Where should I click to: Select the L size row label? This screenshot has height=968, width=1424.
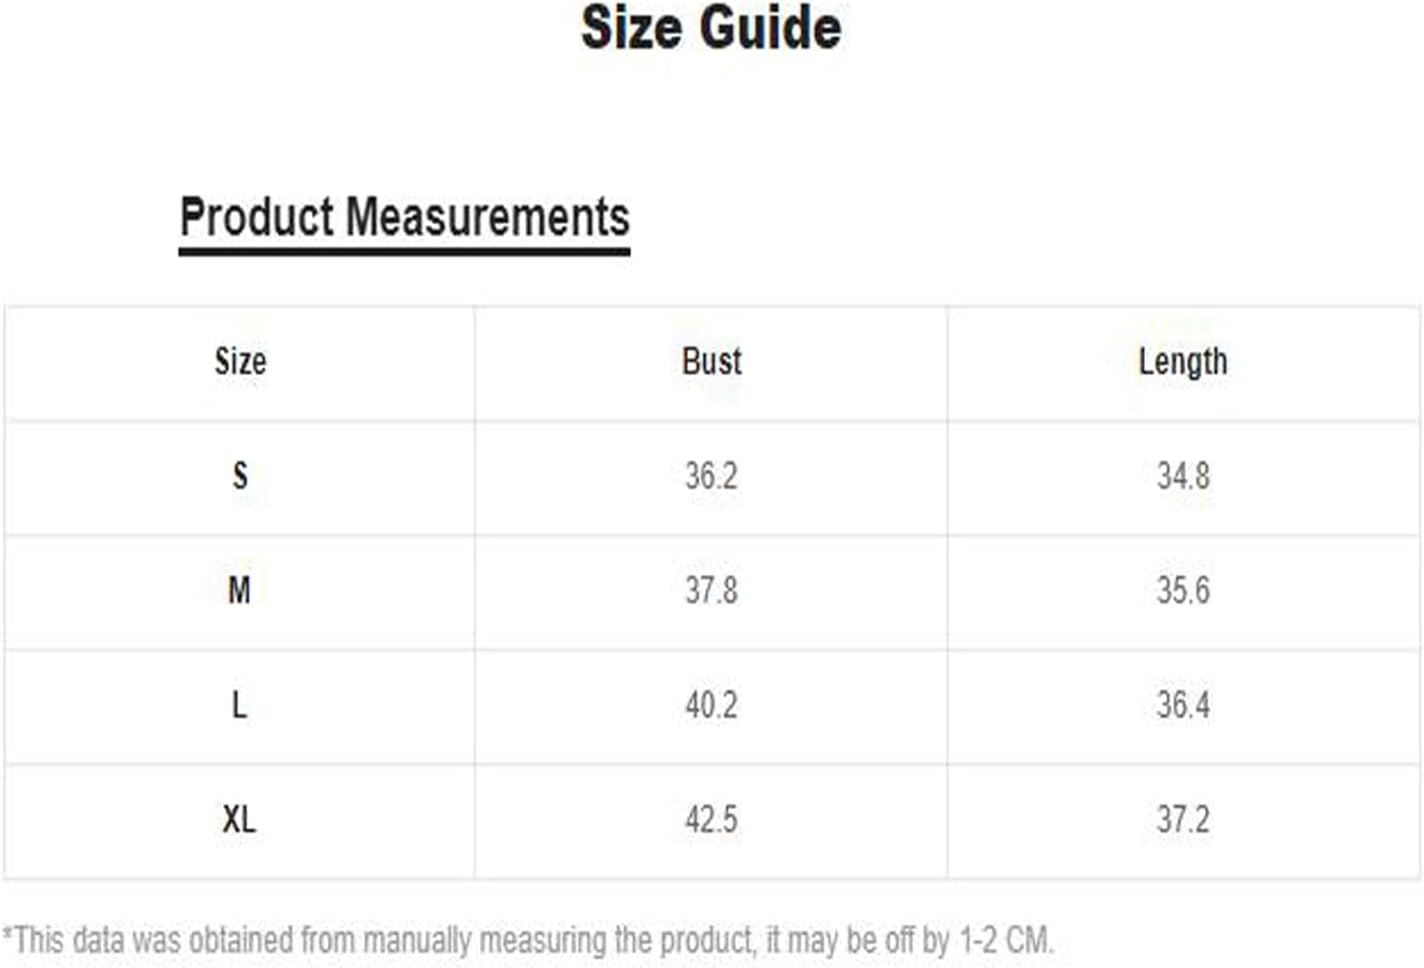pos(239,705)
